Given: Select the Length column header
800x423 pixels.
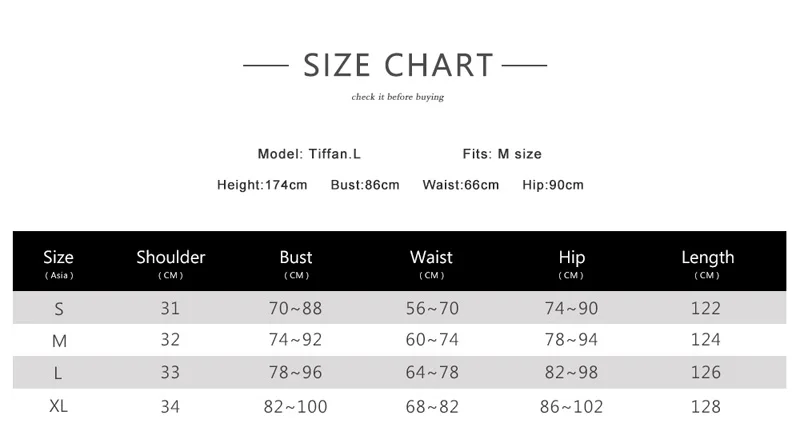Looking at the screenshot, I should [x=707, y=262].
